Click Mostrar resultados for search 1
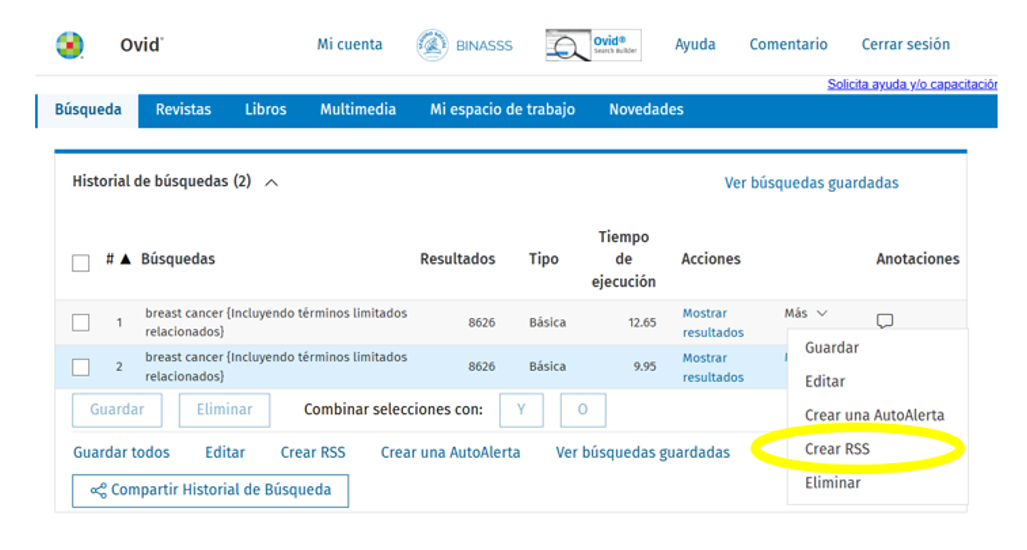This screenshot has width=1027, height=550. [x=712, y=323]
